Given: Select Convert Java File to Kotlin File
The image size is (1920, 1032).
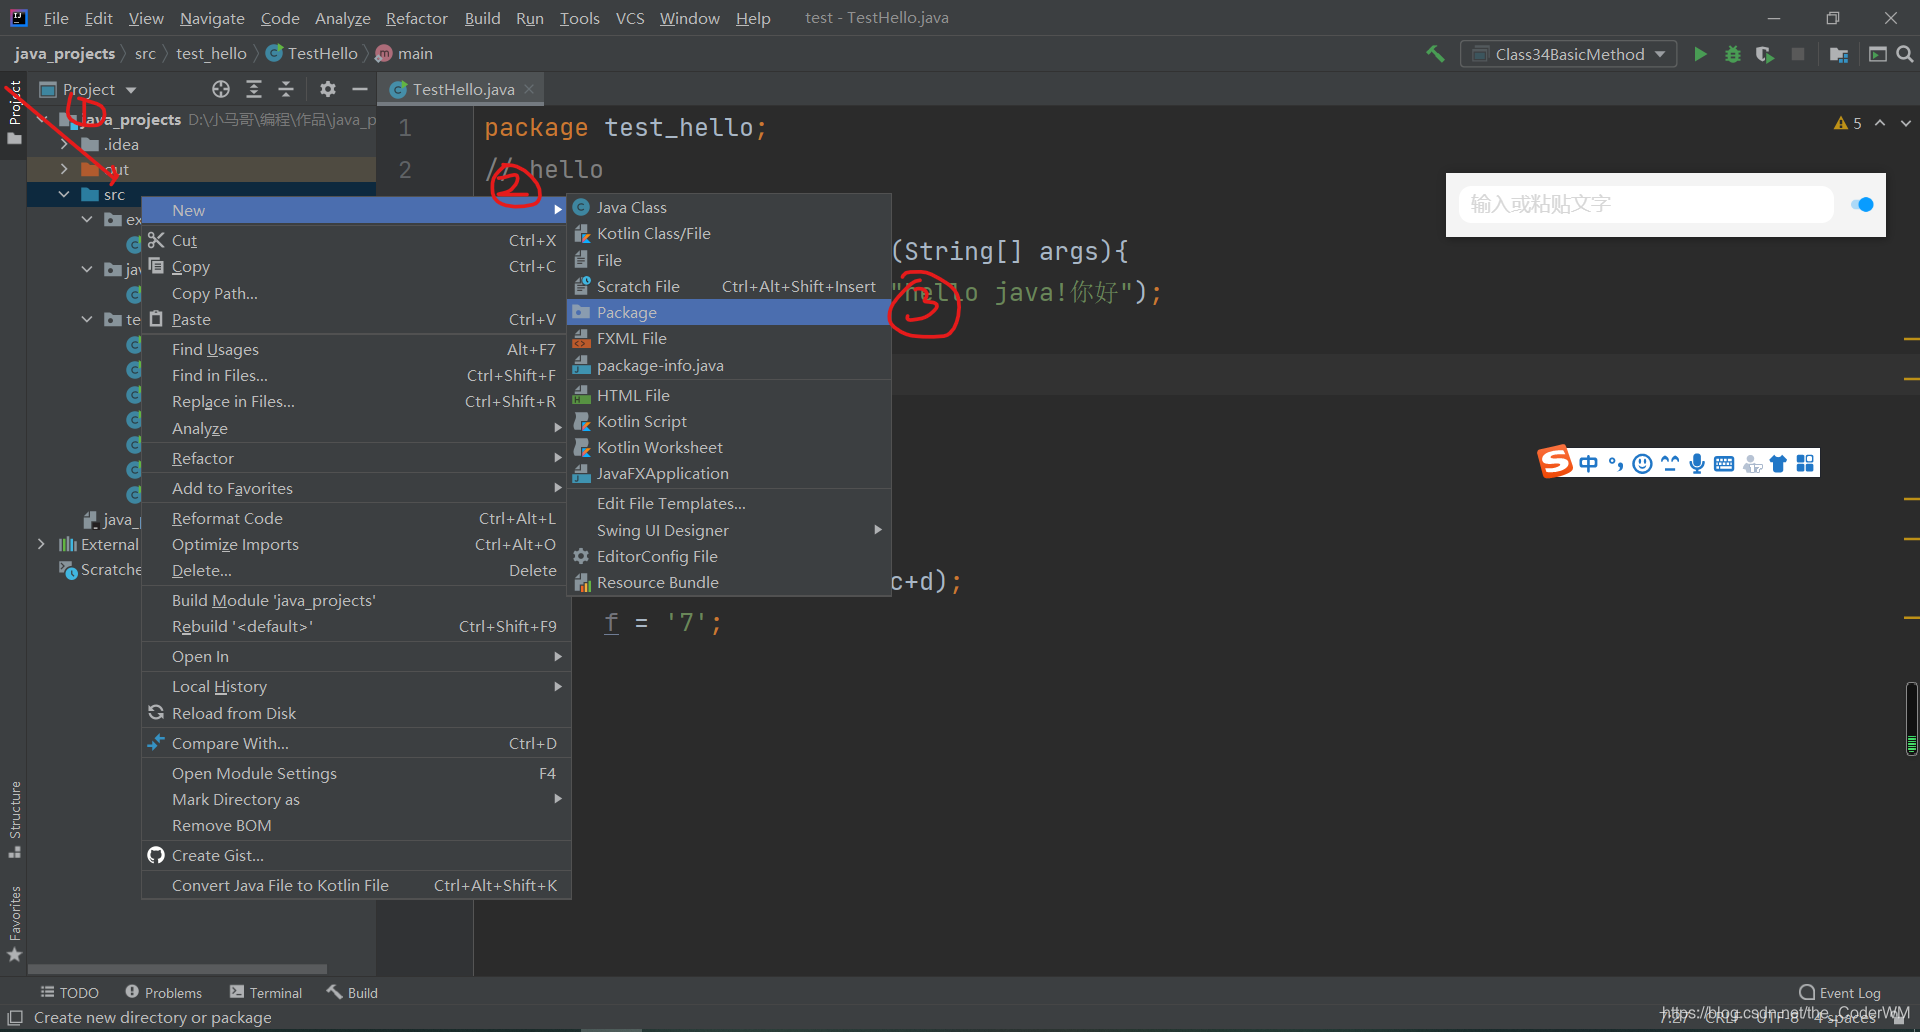Looking at the screenshot, I should pyautogui.click(x=356, y=885).
